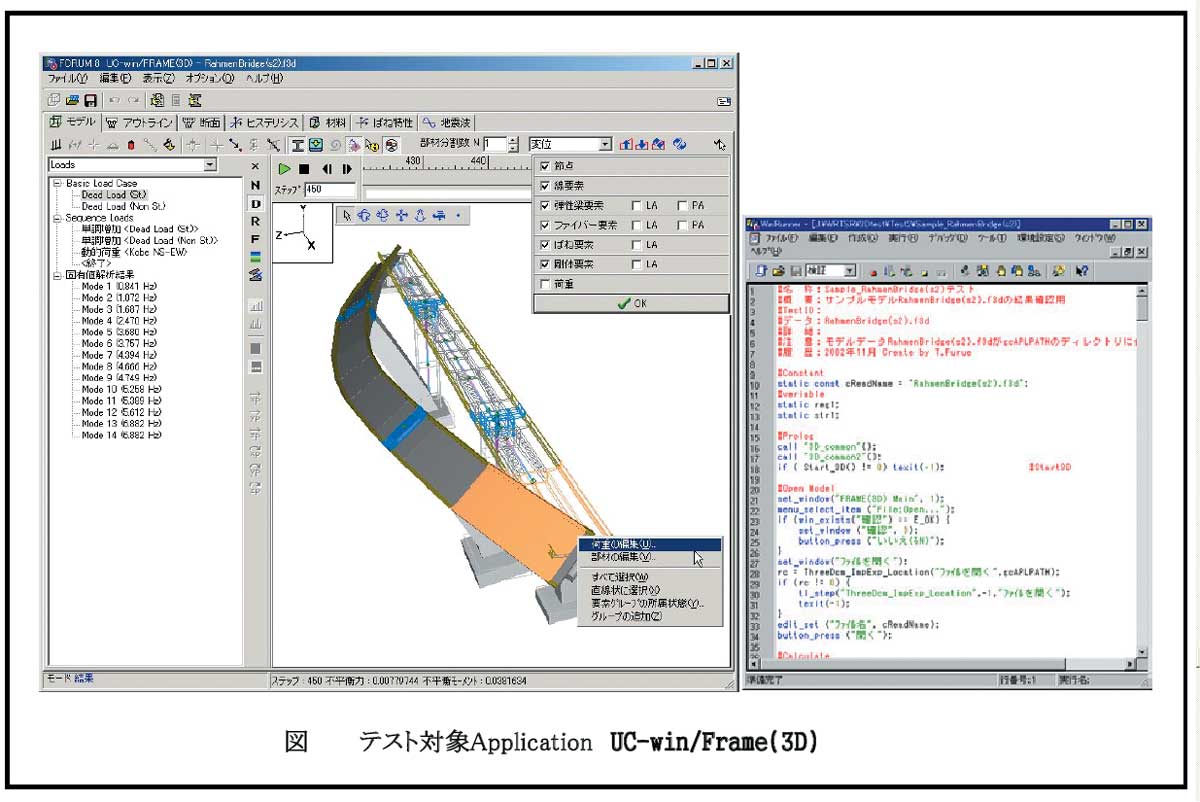
Task: Collapse the 固有値解析結果 tree node
Action: pyautogui.click(x=57, y=275)
